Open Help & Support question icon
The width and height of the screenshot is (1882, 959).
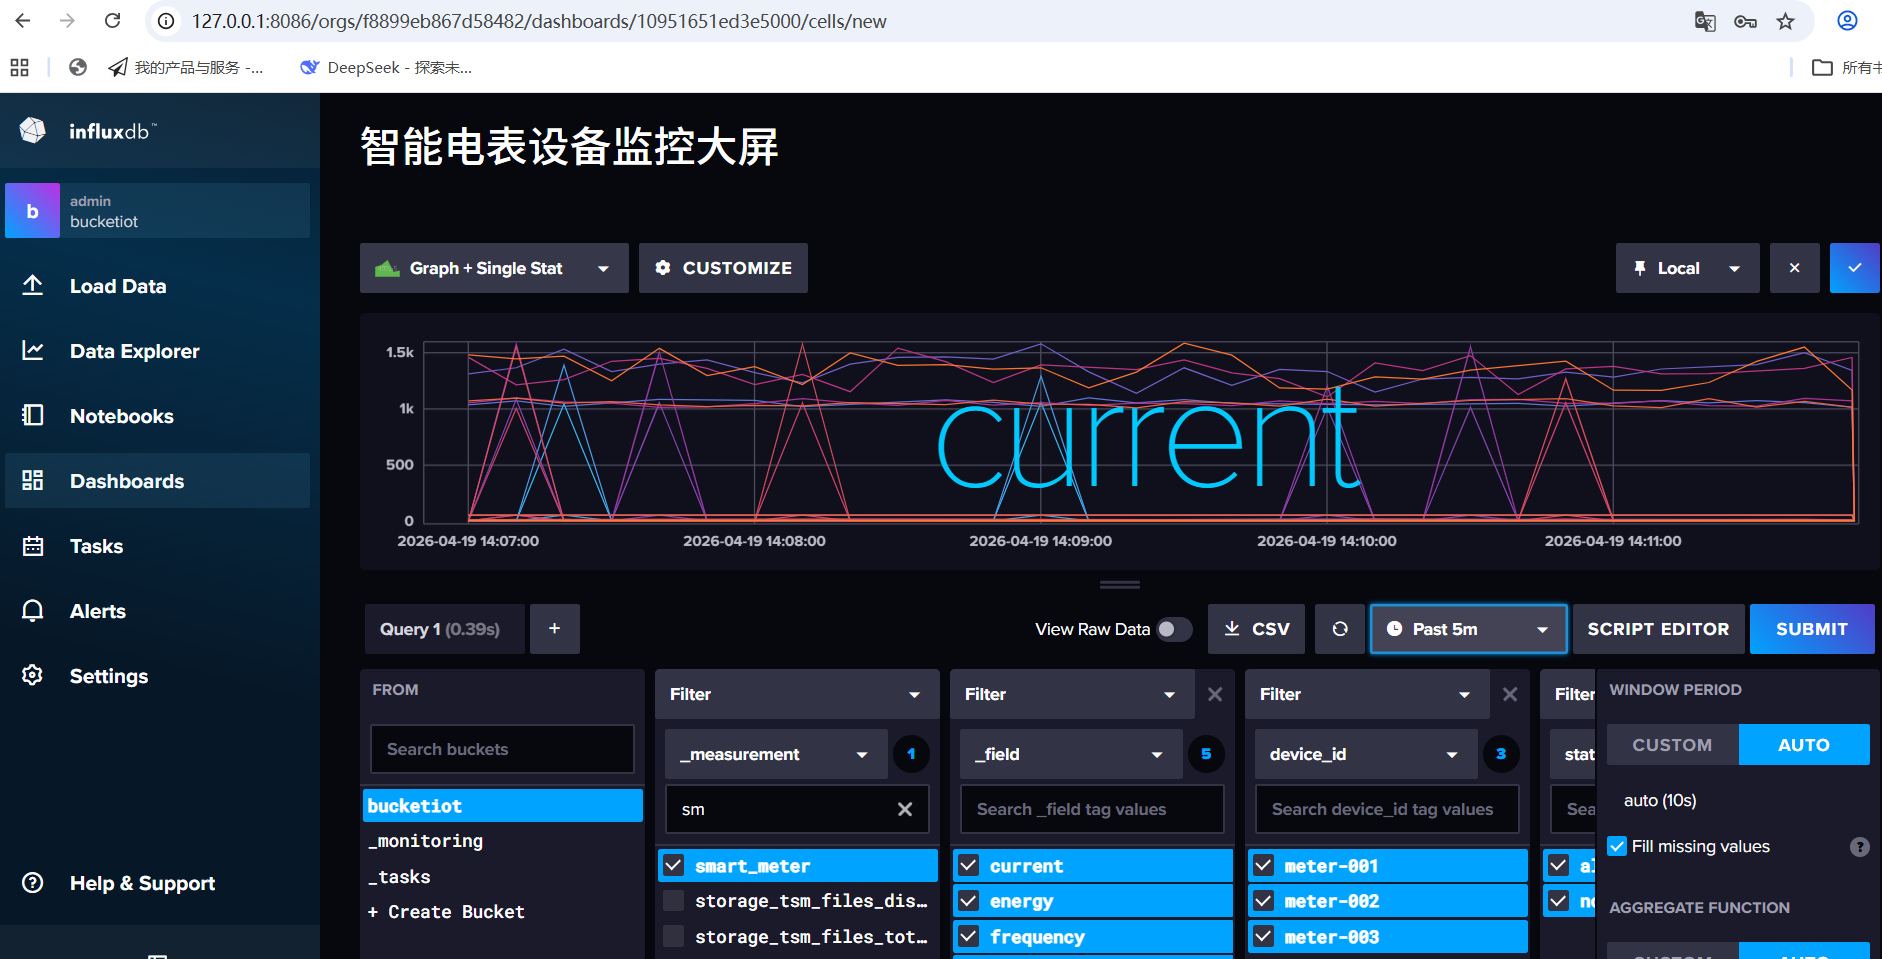coord(33,882)
